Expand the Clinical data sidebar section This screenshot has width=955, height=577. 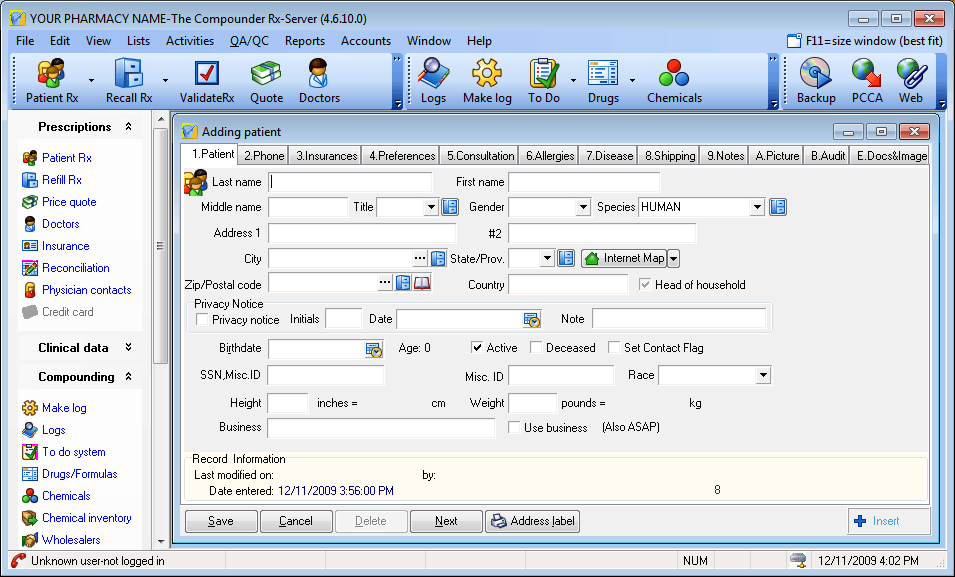[x=128, y=348]
